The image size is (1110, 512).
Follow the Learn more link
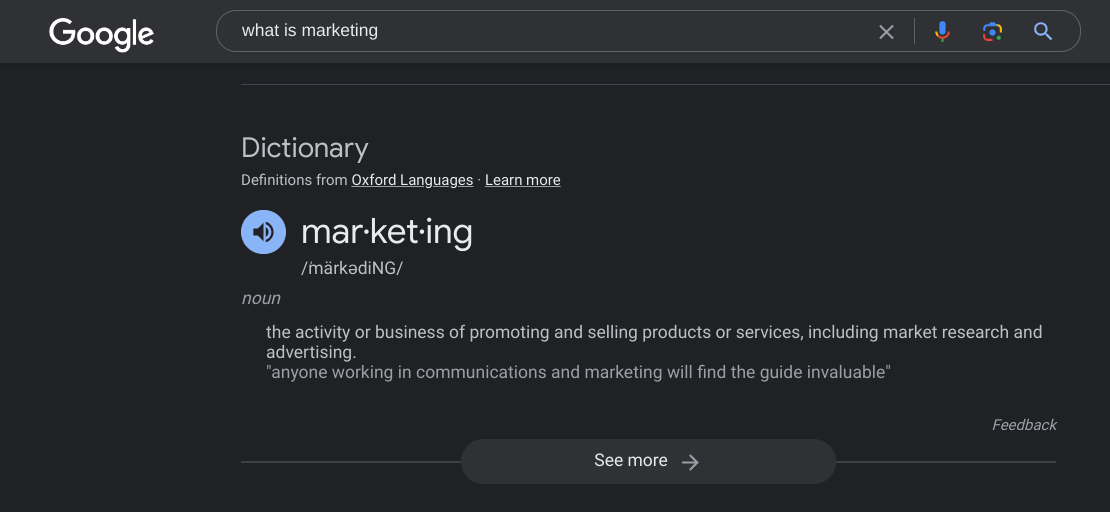[x=523, y=180]
